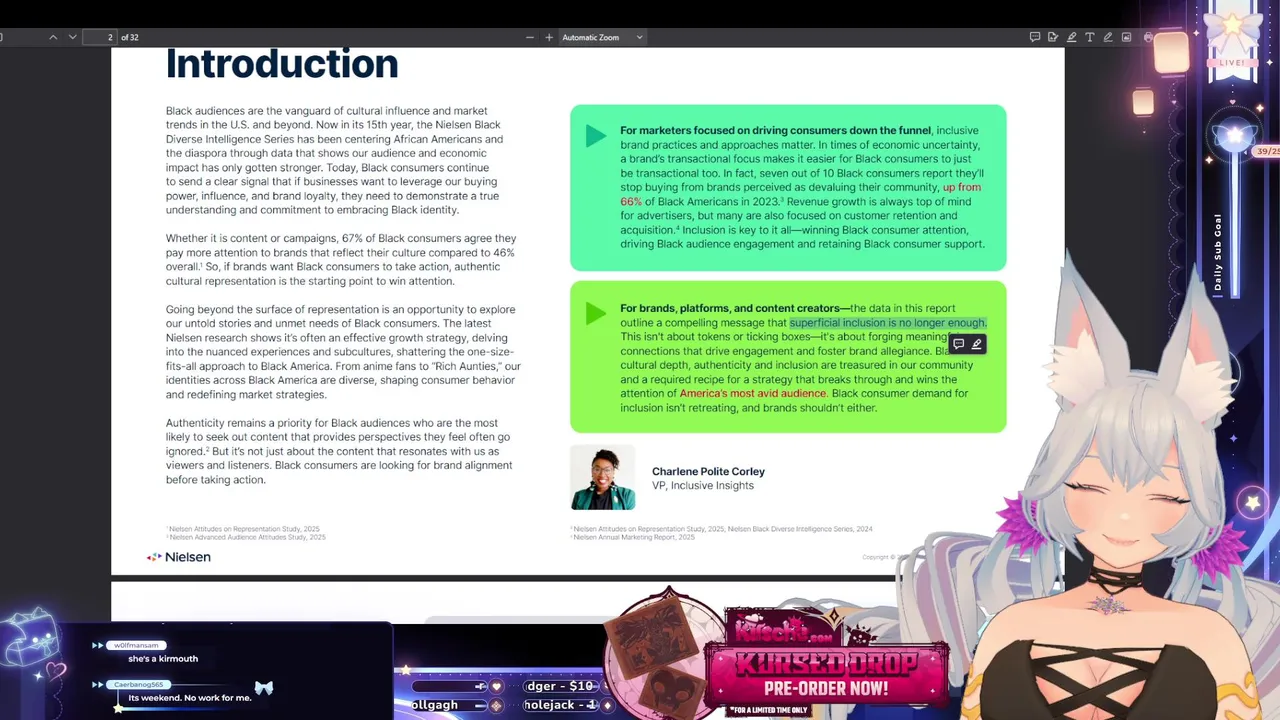Select the draw pen tool in the toolbar
Screen dimensions: 1280x720
click(1108, 37)
